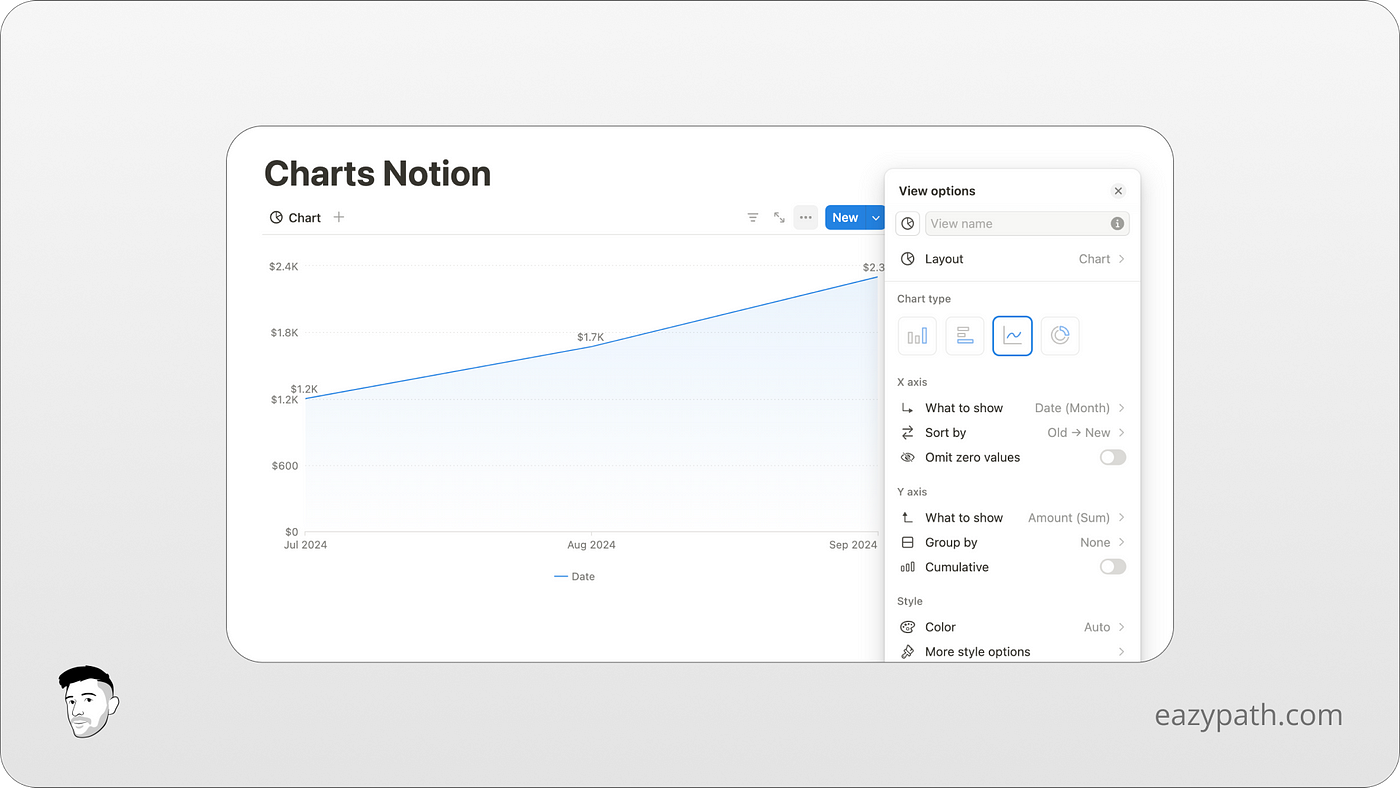
Task: Open the filter icon in the toolbar
Action: [x=752, y=217]
